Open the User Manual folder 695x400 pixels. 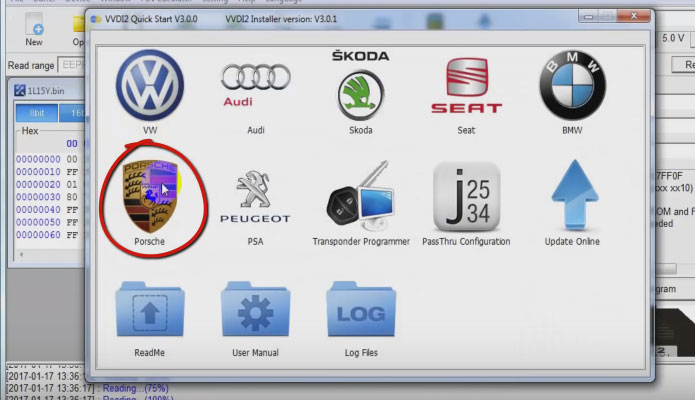[255, 309]
